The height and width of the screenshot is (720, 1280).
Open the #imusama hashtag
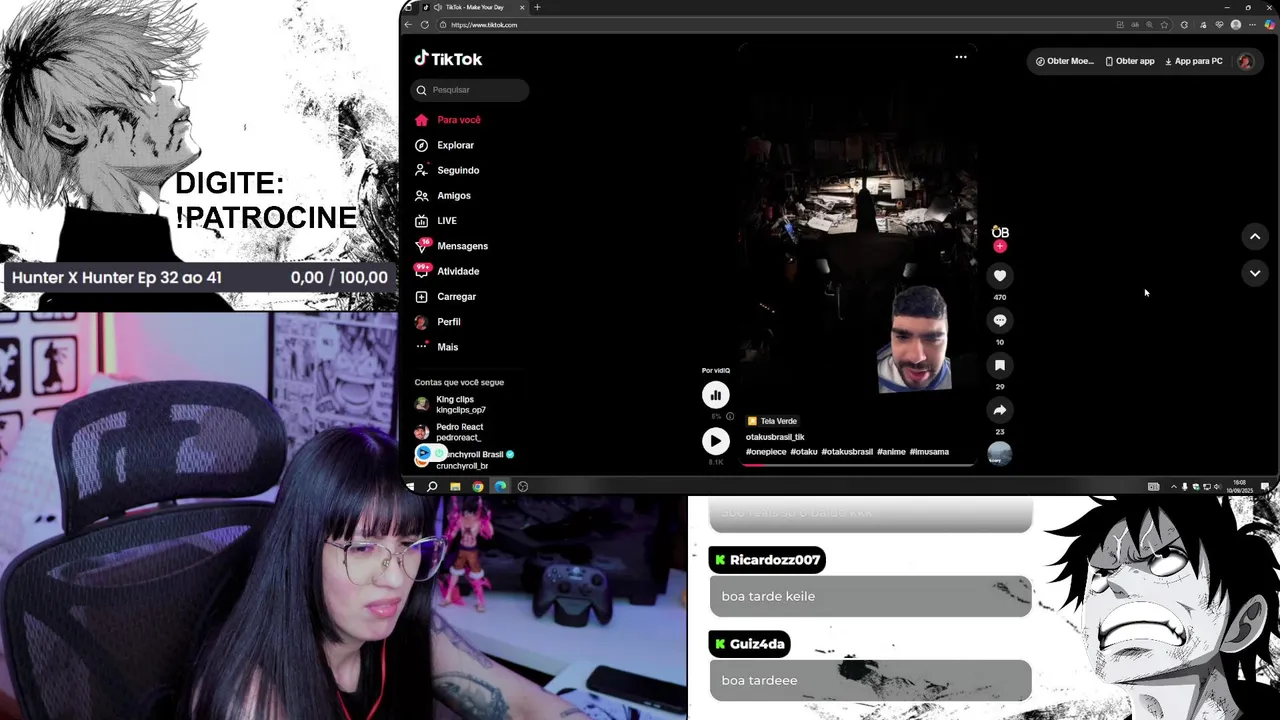click(929, 452)
